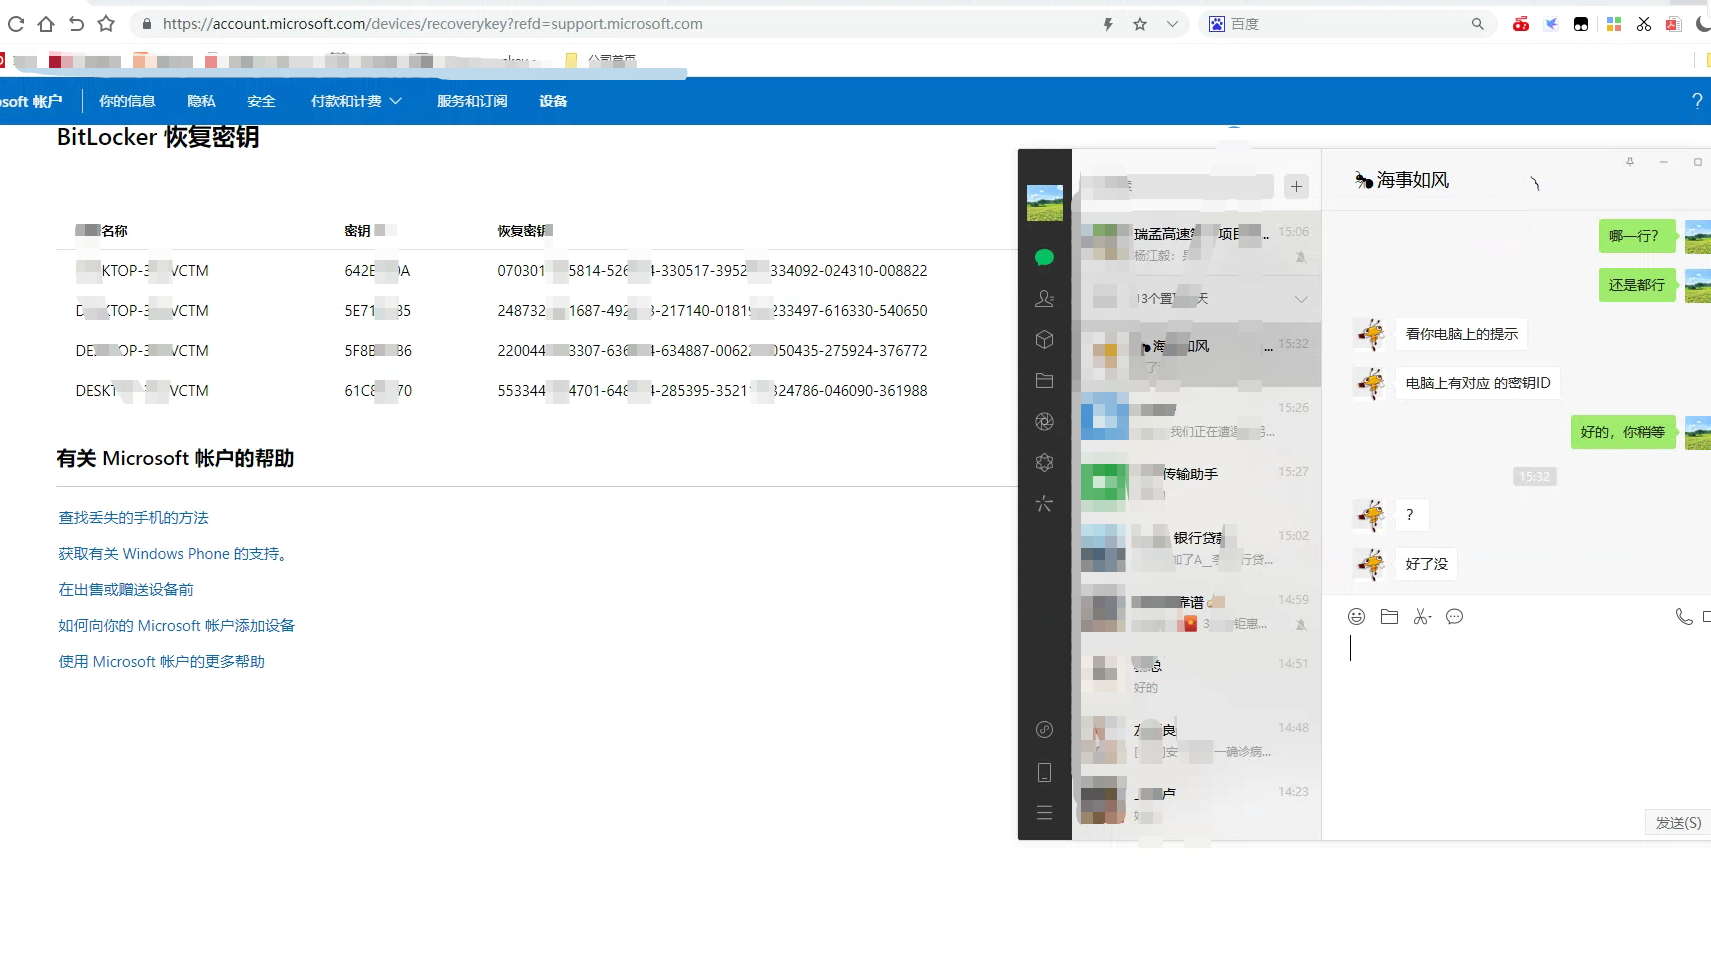Click the Microsoft 帐户 home link
1711x962 pixels.
coord(31,101)
